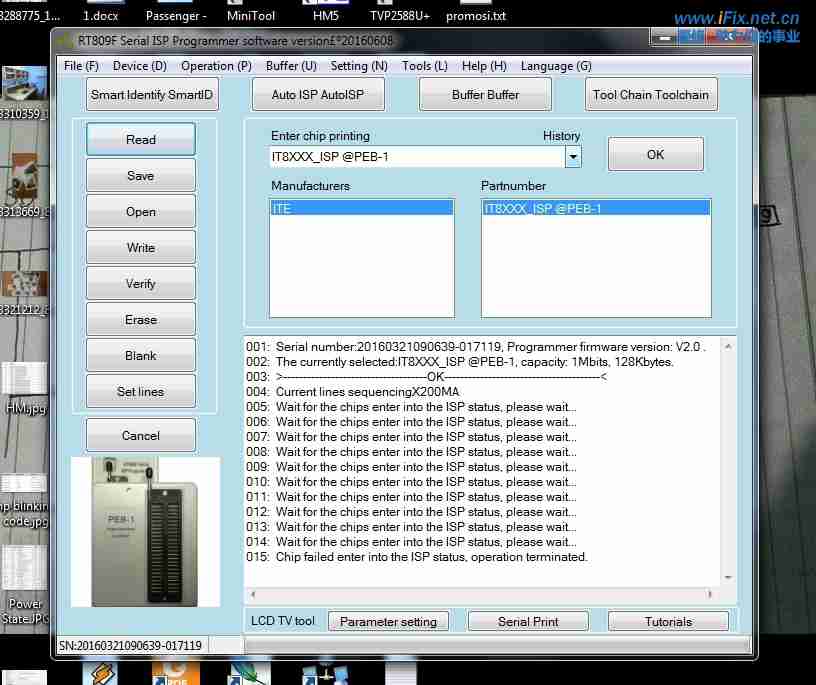
Task: Open the Tools menu
Action: tap(424, 66)
